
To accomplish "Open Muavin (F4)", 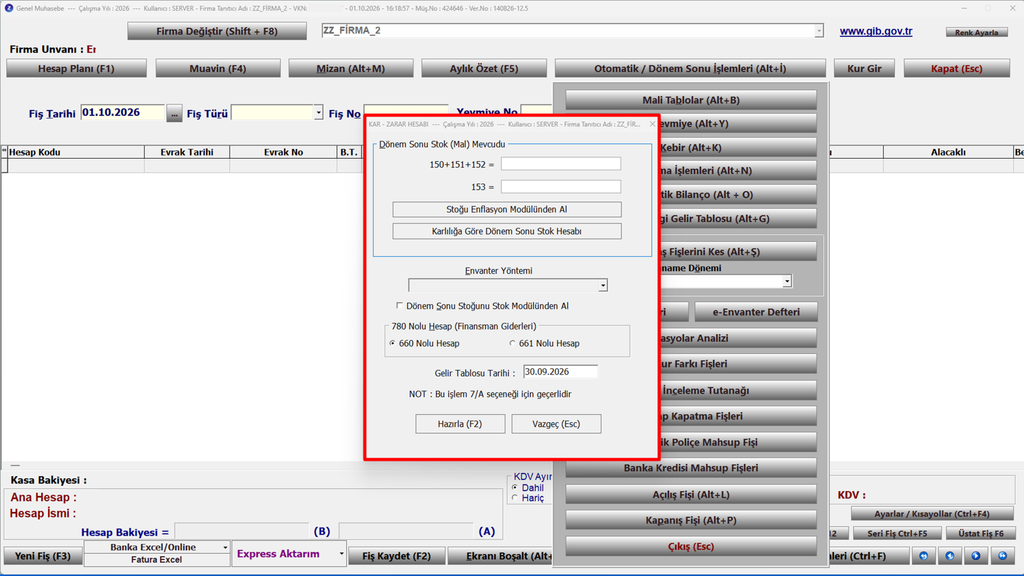I will click(x=218, y=69).
